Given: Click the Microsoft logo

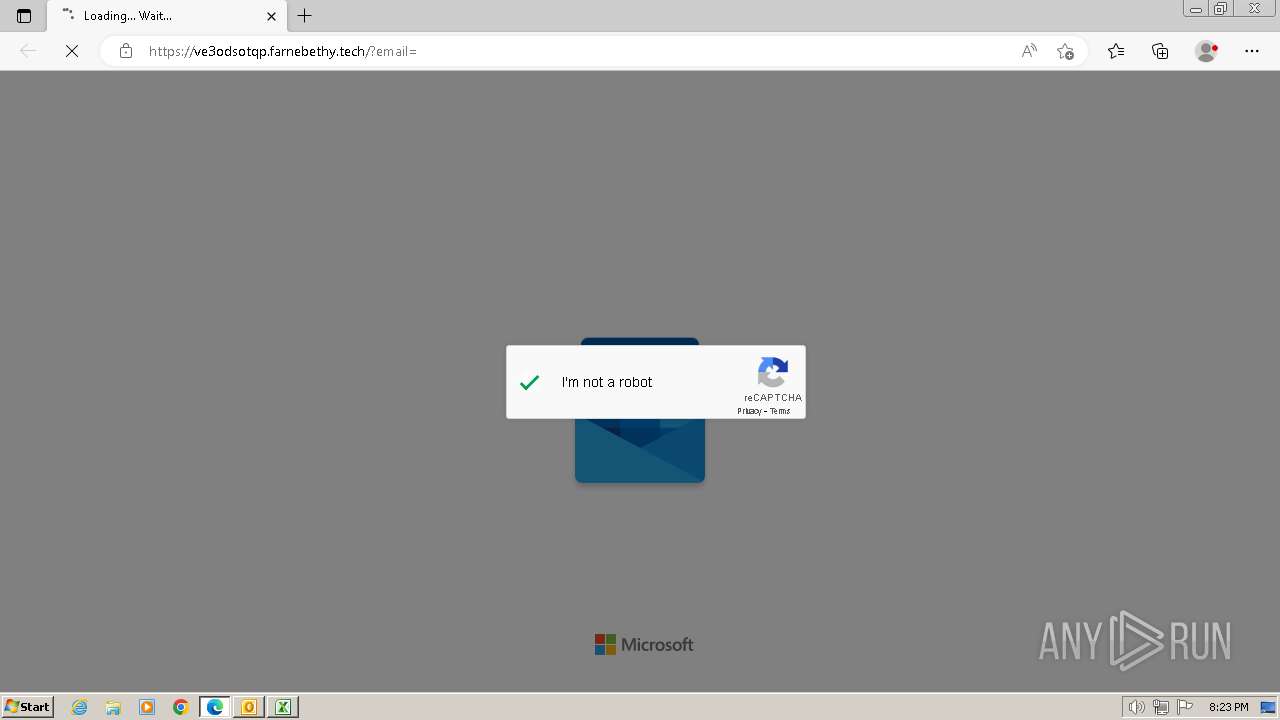Looking at the screenshot, I should click(x=644, y=645).
